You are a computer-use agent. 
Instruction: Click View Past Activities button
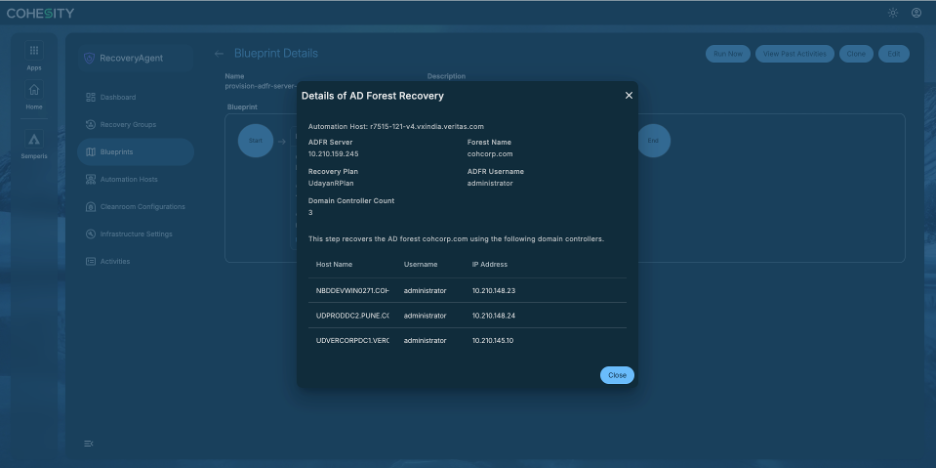pyautogui.click(x=795, y=54)
